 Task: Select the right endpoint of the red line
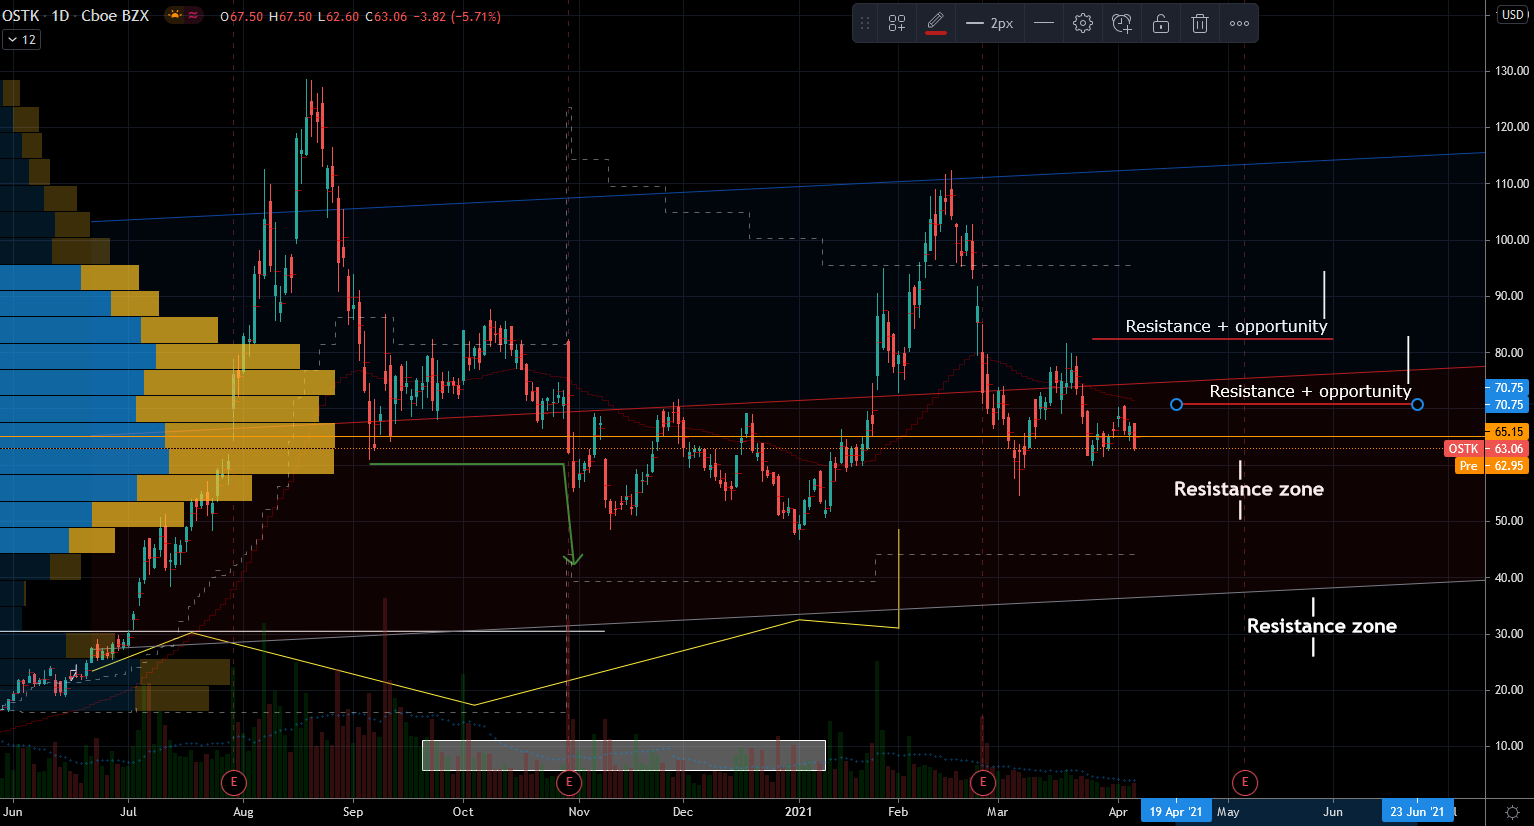1417,405
